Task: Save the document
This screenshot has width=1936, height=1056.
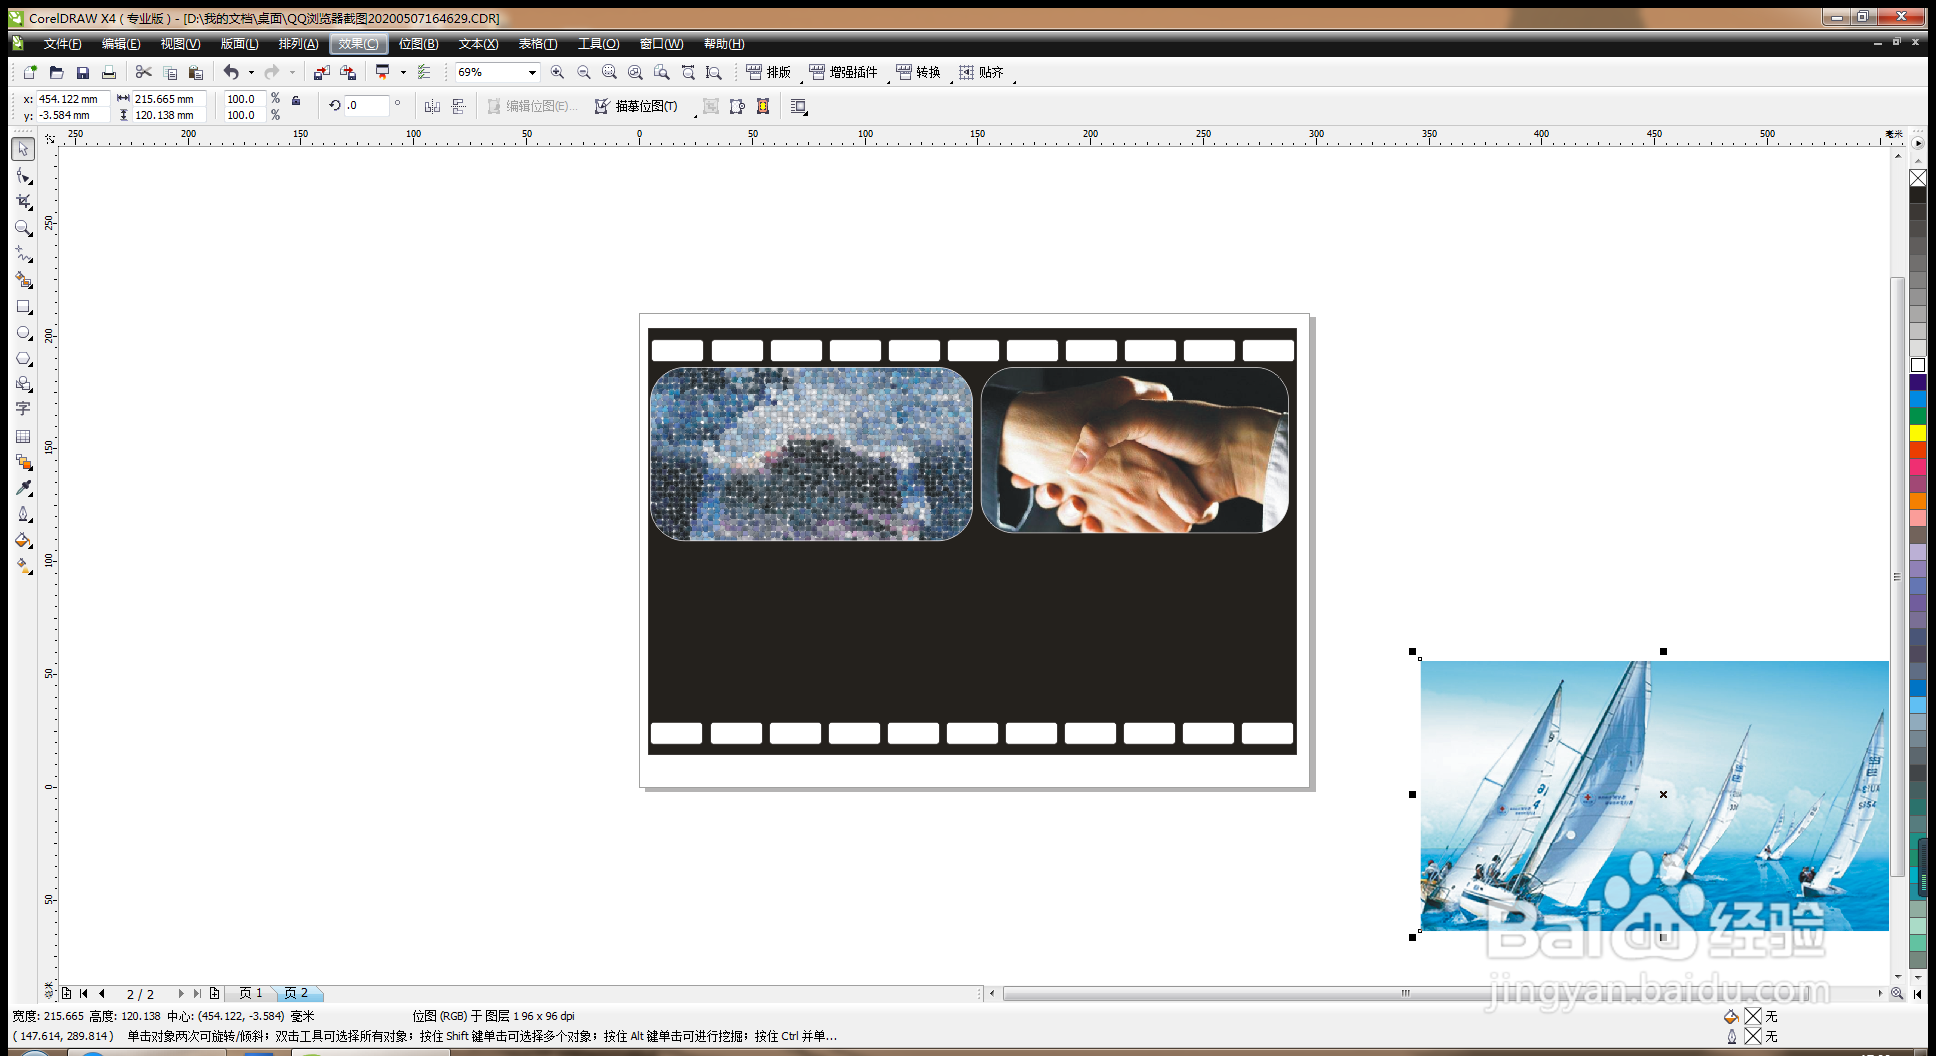Action: point(83,72)
